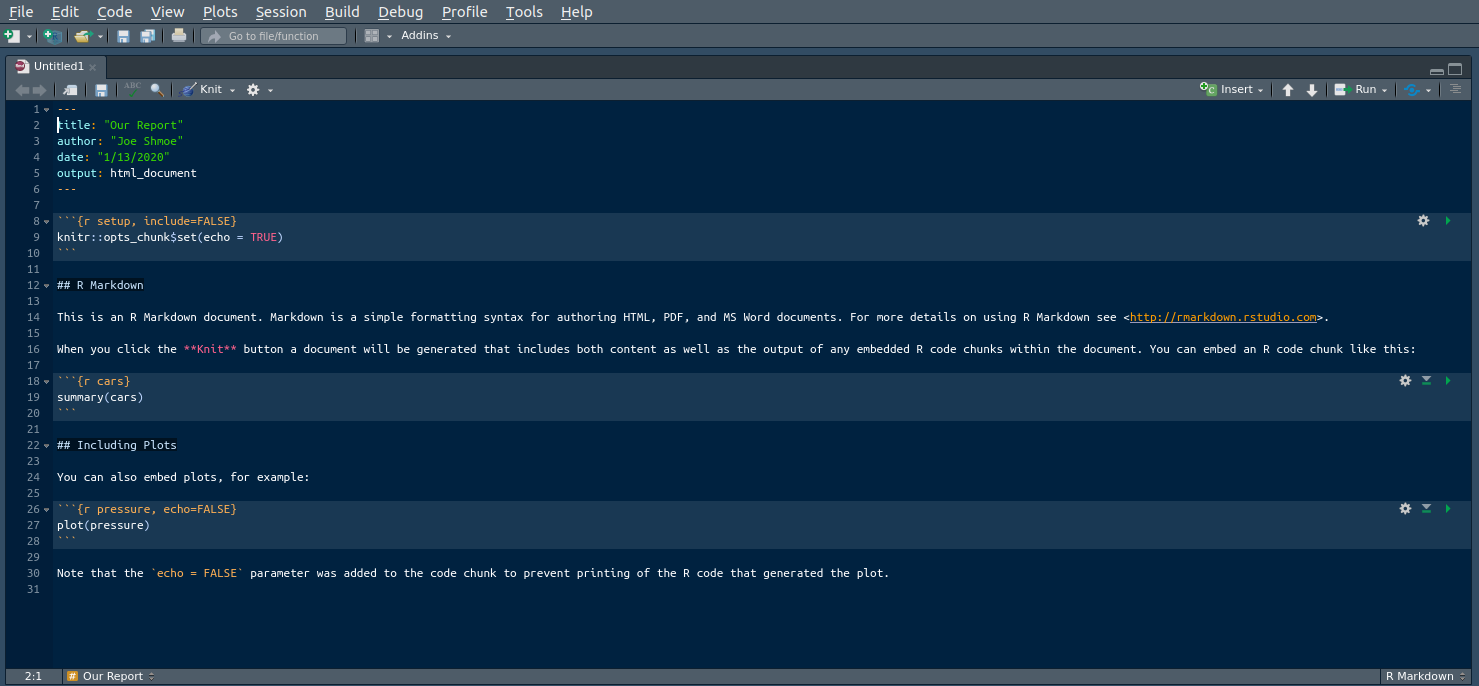Run the pressure chunk
This screenshot has height=686, width=1479.
pos(1447,509)
